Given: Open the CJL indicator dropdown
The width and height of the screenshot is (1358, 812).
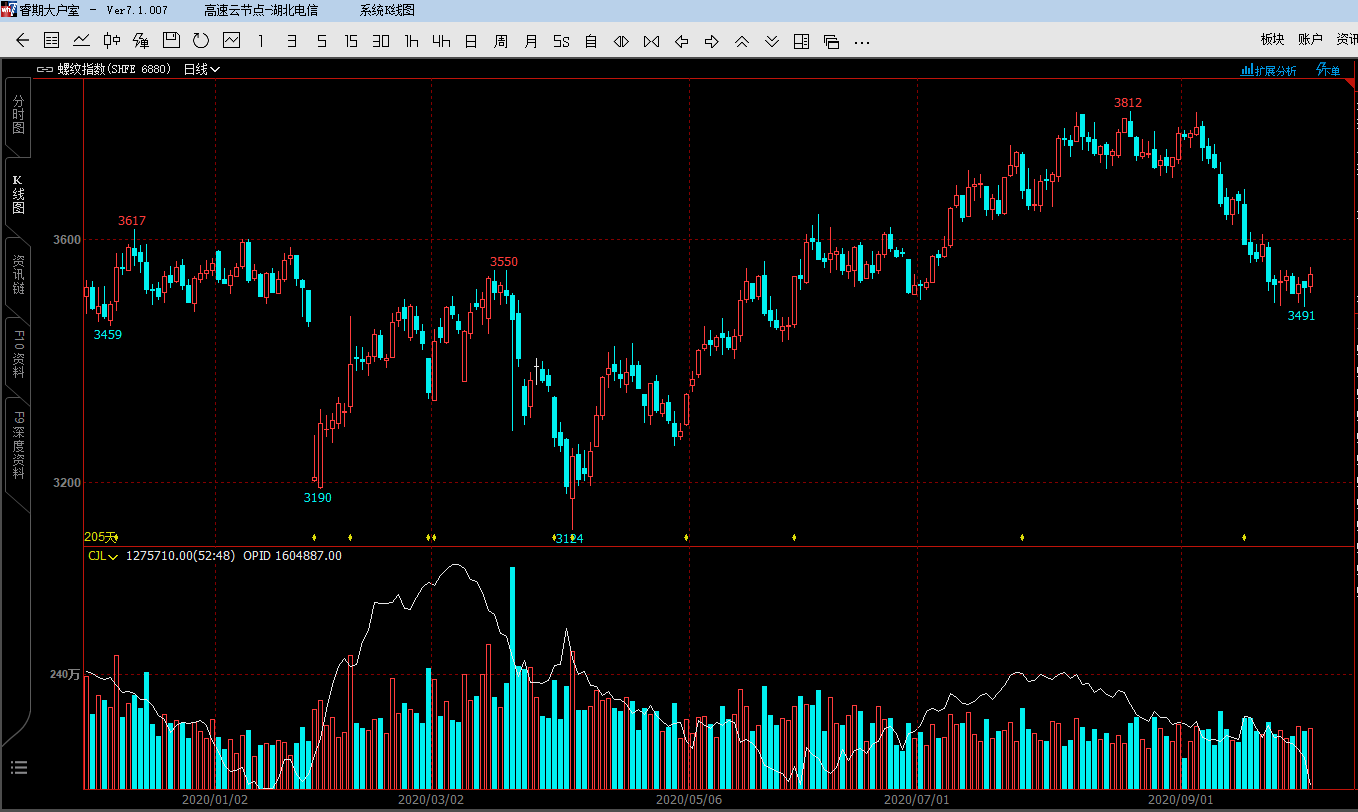Looking at the screenshot, I should click(103, 556).
